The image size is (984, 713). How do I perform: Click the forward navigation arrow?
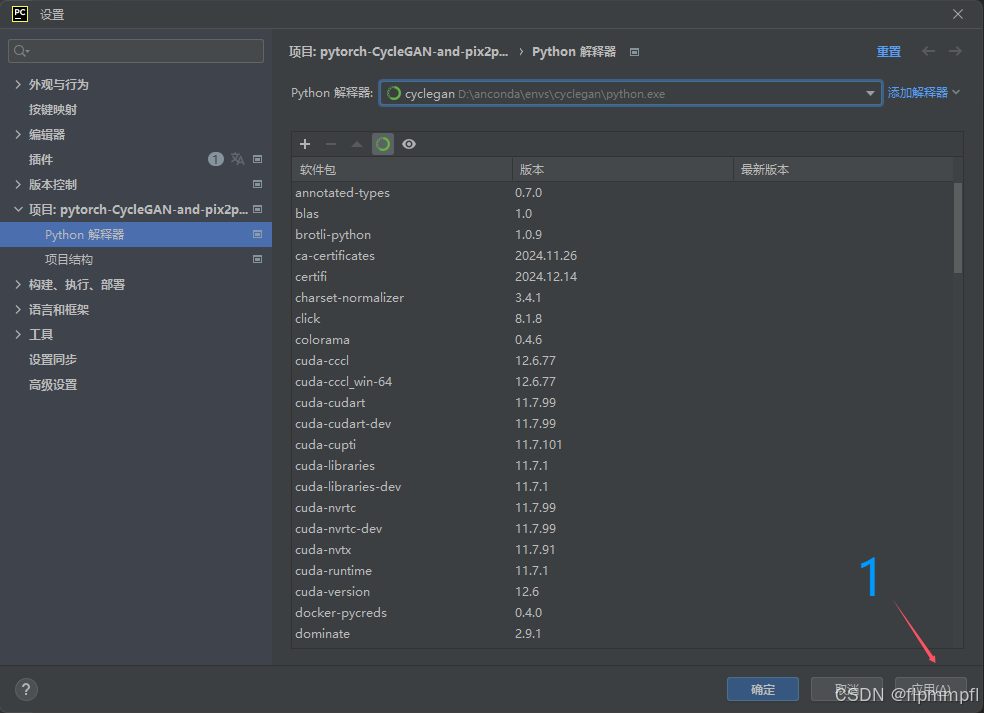click(955, 51)
